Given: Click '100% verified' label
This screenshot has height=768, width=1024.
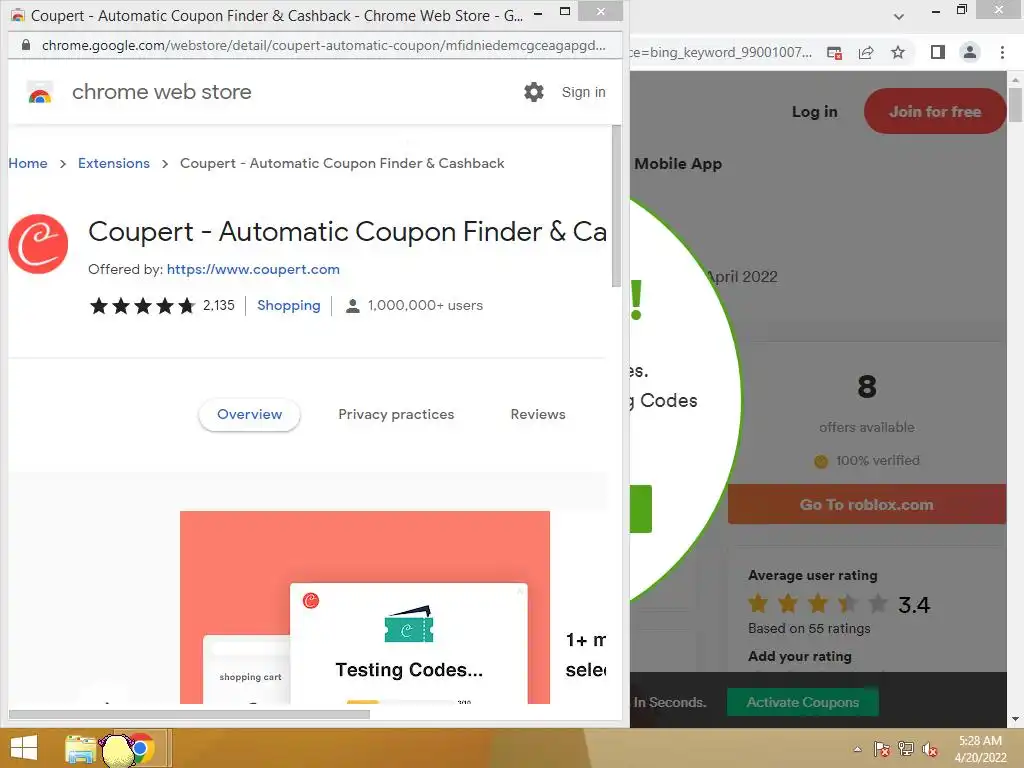Looking at the screenshot, I should [878, 460].
